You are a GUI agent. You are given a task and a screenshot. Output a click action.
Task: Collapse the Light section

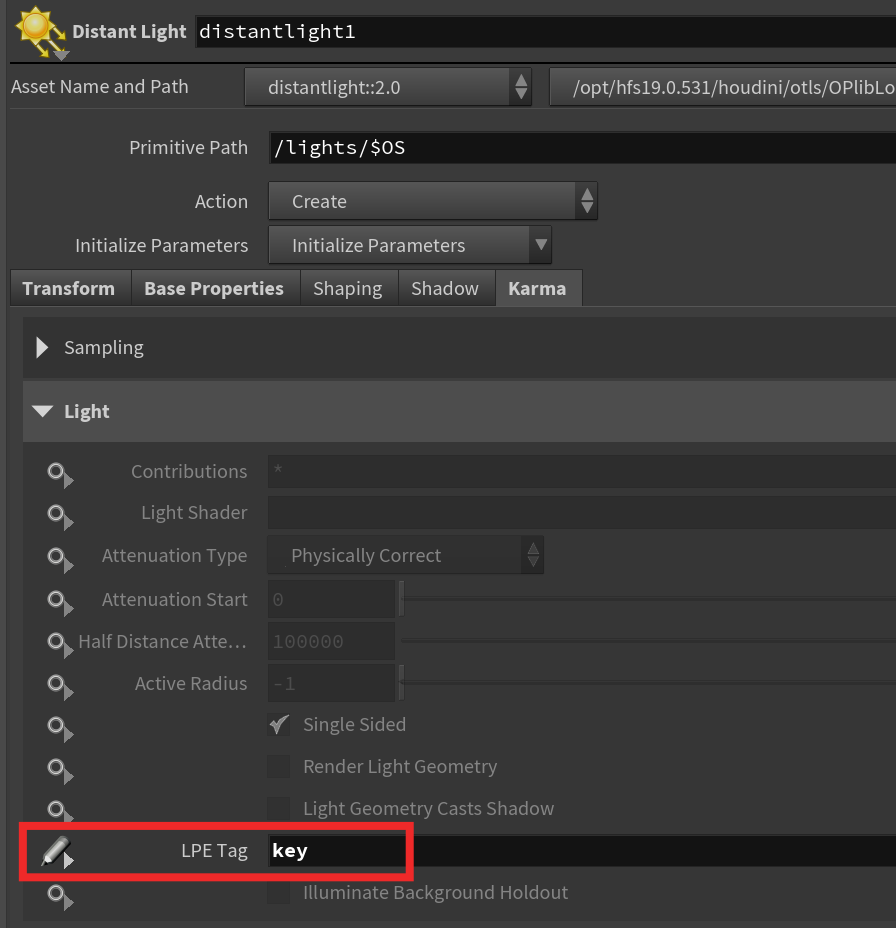pyautogui.click(x=43, y=411)
